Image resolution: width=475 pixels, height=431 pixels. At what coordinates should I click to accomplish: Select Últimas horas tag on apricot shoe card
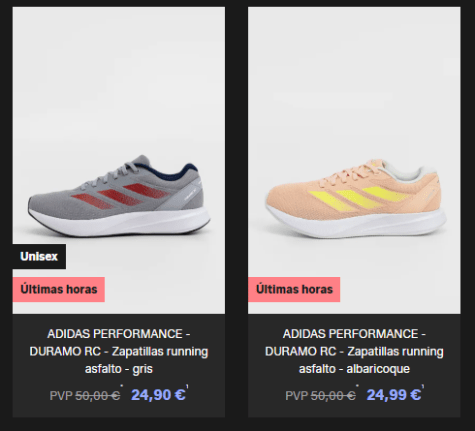(x=294, y=289)
